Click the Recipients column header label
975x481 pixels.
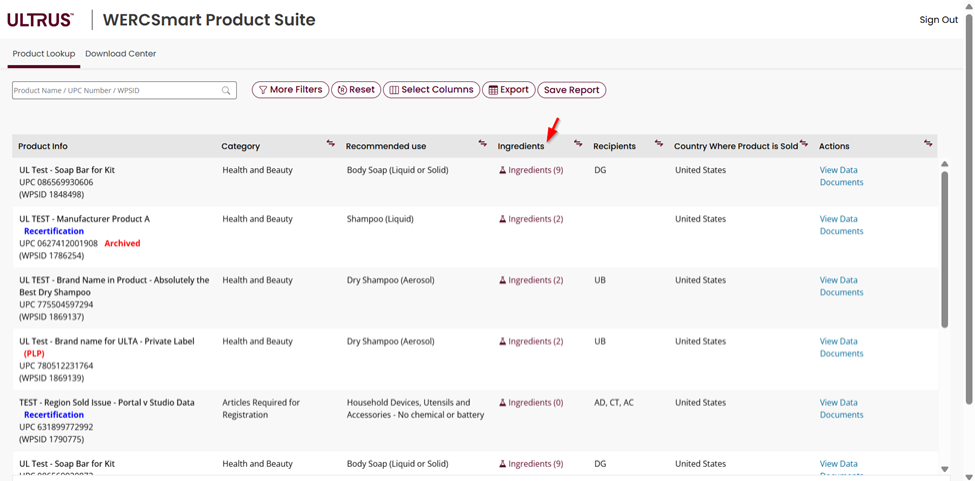pyautogui.click(x=614, y=147)
